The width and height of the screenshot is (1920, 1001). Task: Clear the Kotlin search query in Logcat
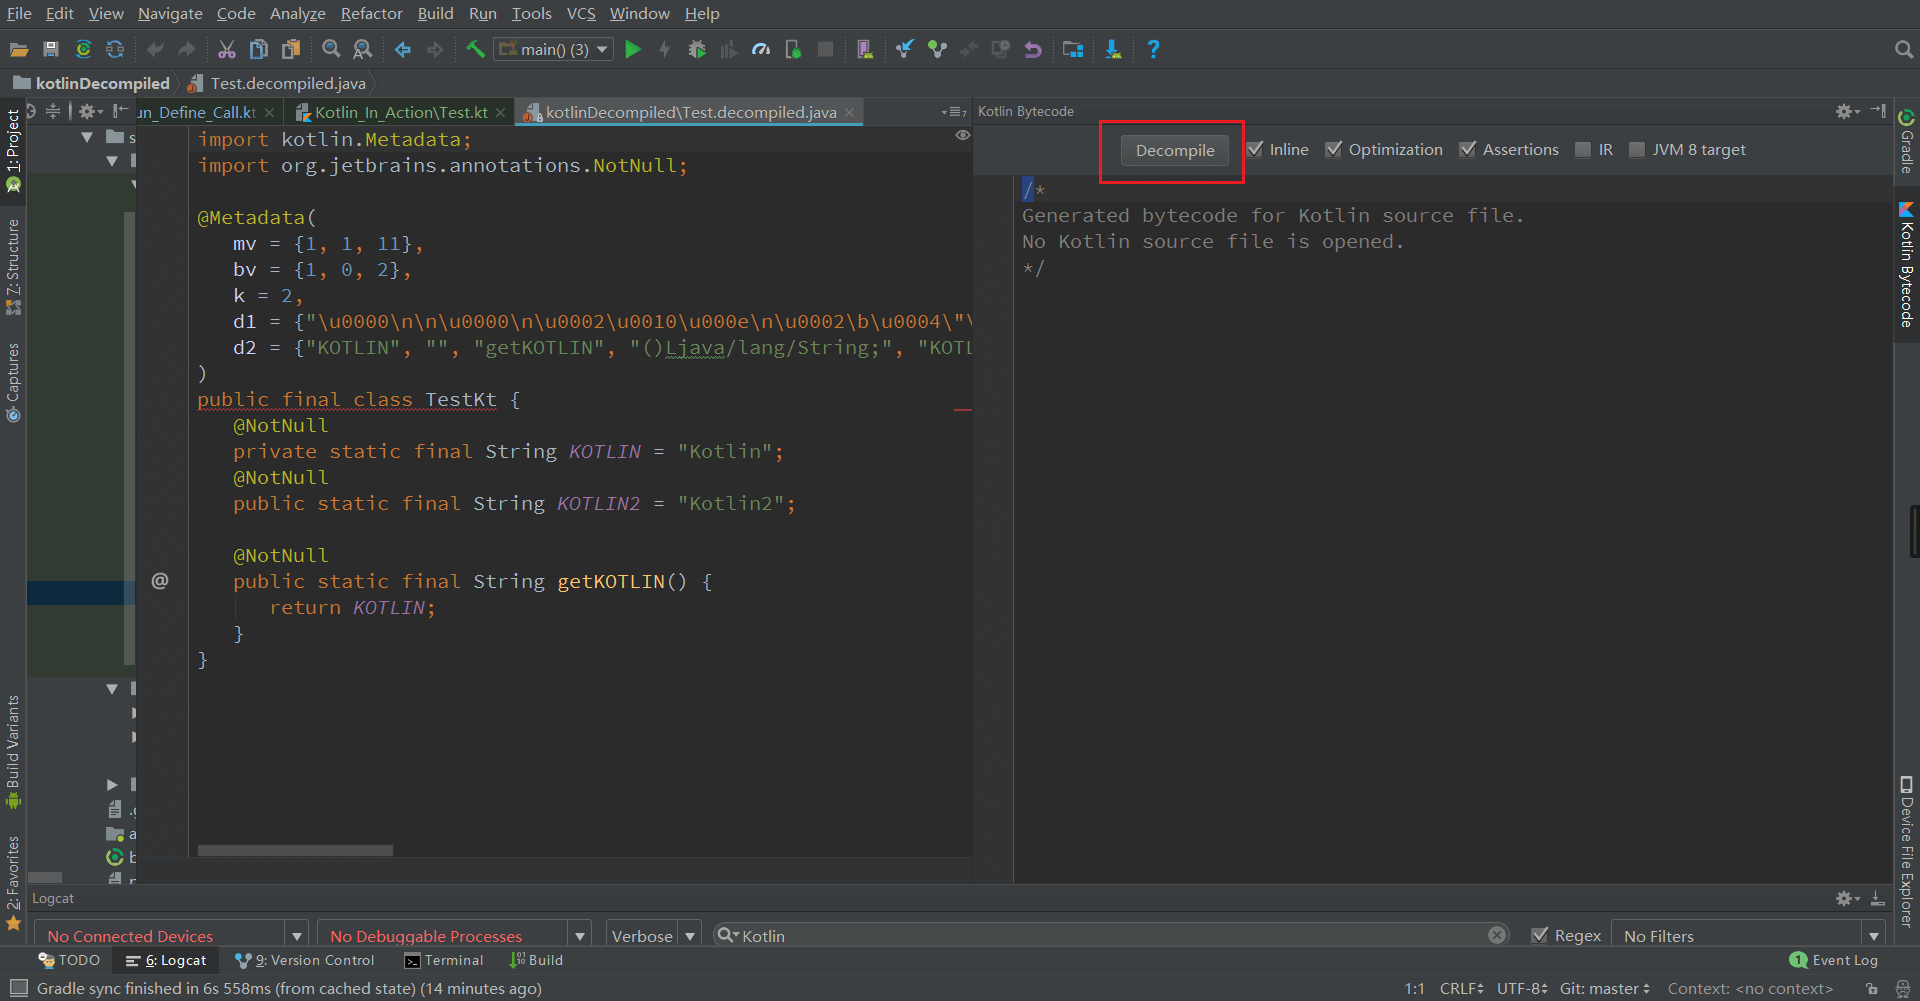pos(1497,934)
